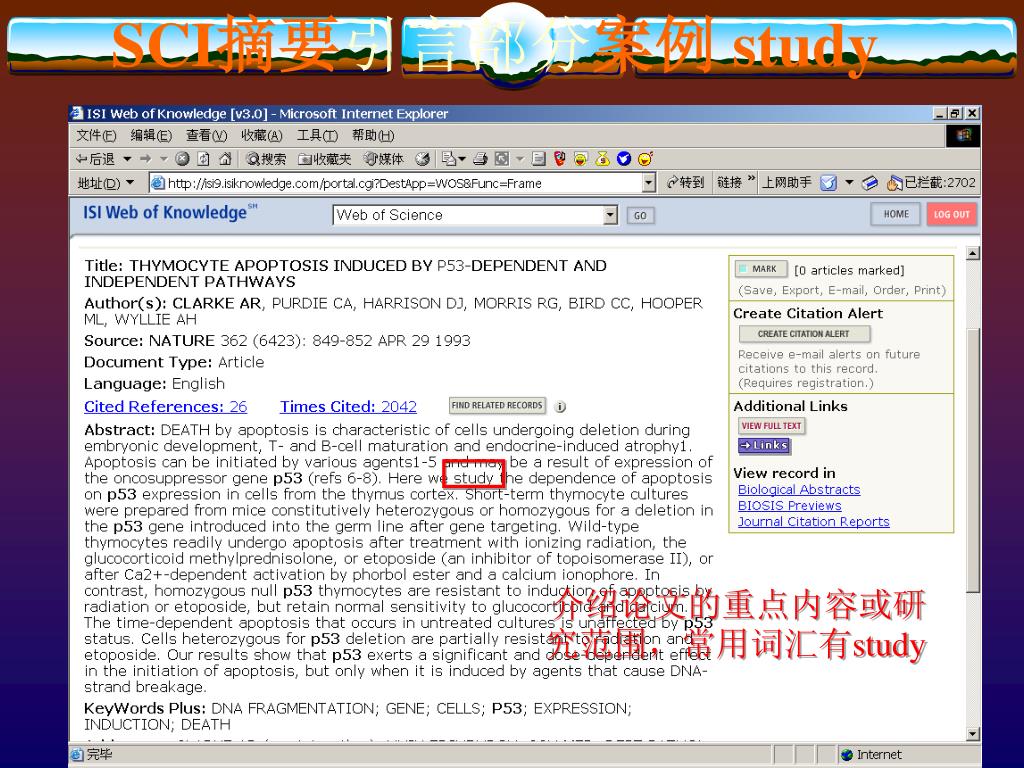Click the winking face toolbar icon
The height and width of the screenshot is (768, 1024).
pyautogui.click(x=645, y=159)
